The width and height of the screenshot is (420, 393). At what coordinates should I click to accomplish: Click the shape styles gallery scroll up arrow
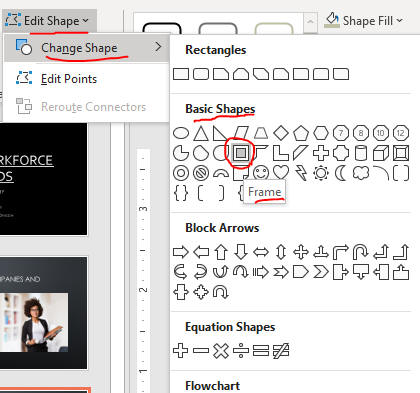tap(310, 22)
